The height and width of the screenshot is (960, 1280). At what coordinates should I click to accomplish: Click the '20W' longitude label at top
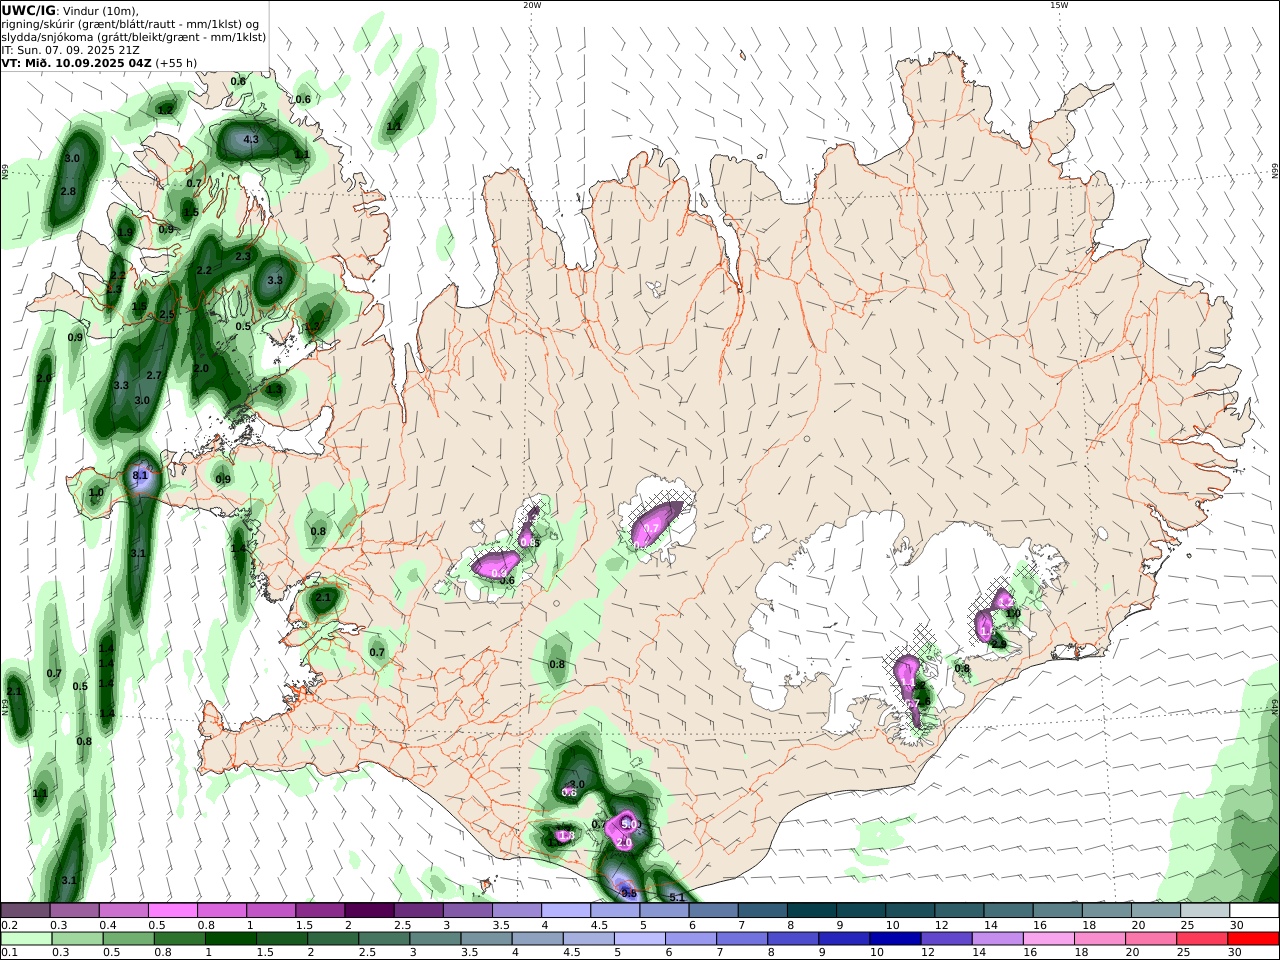pos(532,5)
